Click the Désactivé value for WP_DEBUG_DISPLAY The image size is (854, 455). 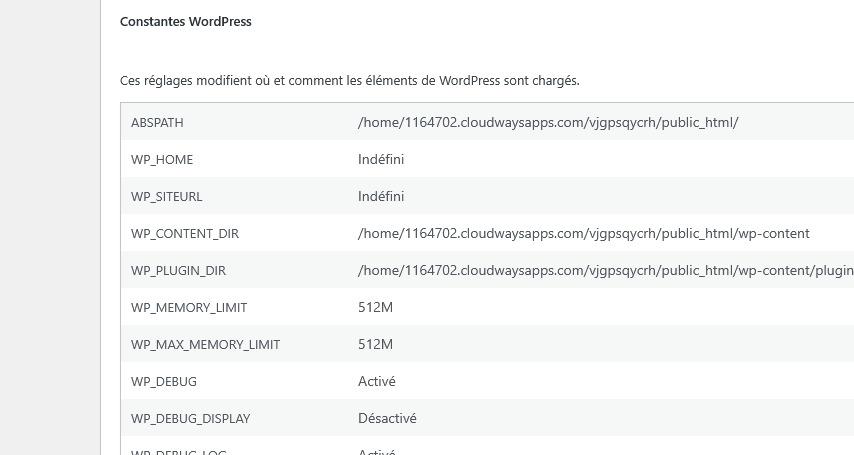click(x=387, y=419)
